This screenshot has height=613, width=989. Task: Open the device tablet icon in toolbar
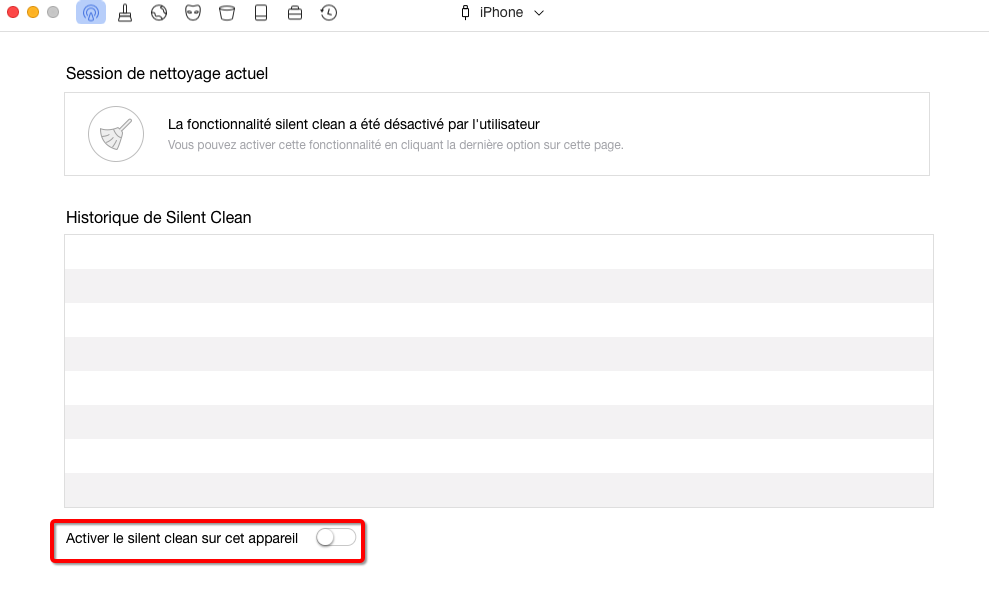tap(260, 13)
